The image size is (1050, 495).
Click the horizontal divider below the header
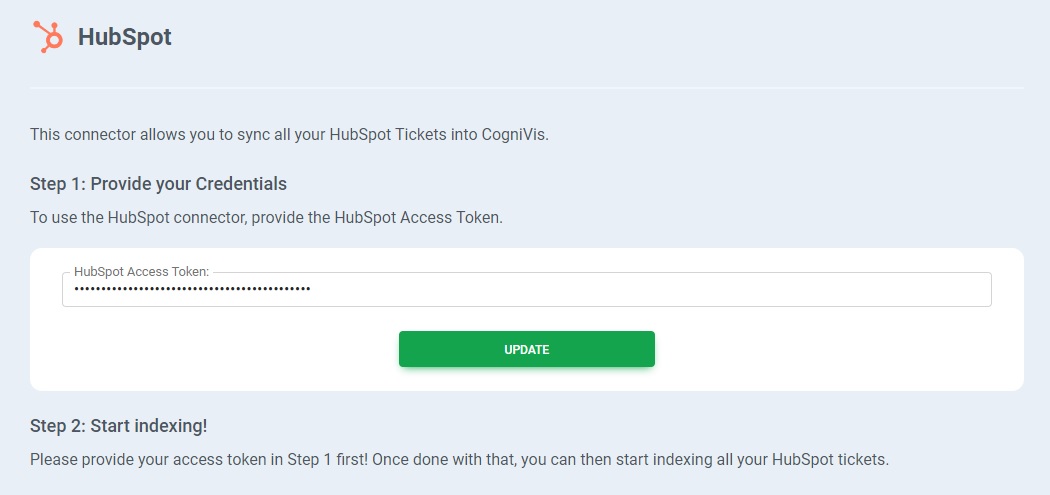pyautogui.click(x=527, y=88)
